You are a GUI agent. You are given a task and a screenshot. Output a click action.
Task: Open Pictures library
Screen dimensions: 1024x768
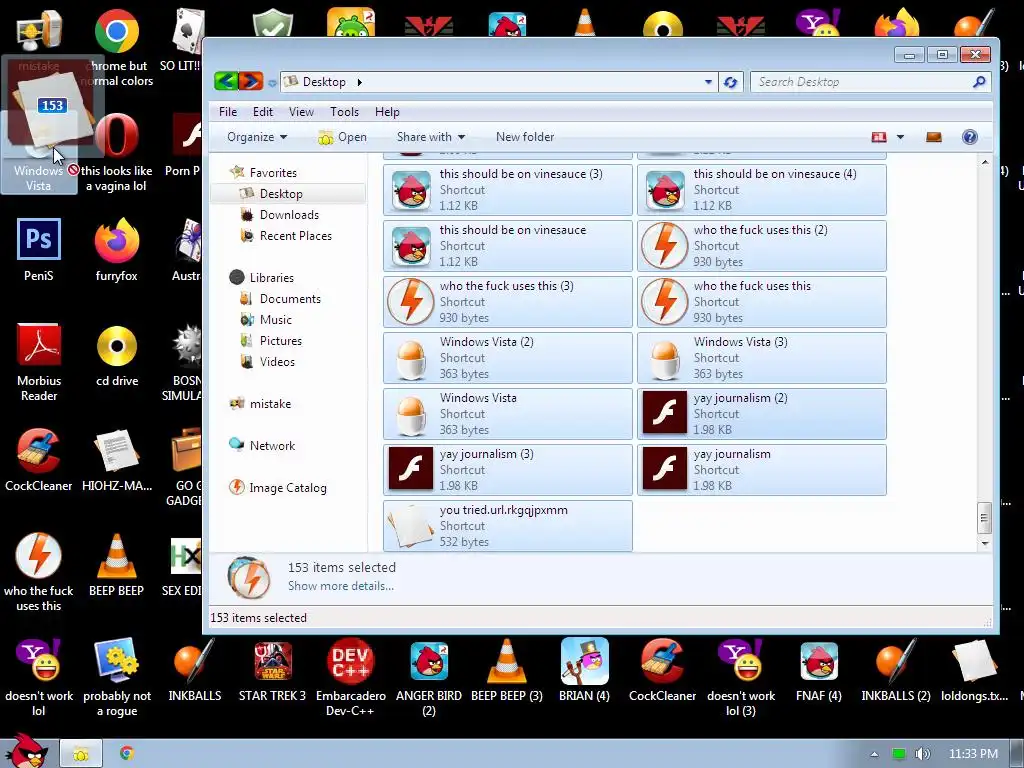(271, 340)
